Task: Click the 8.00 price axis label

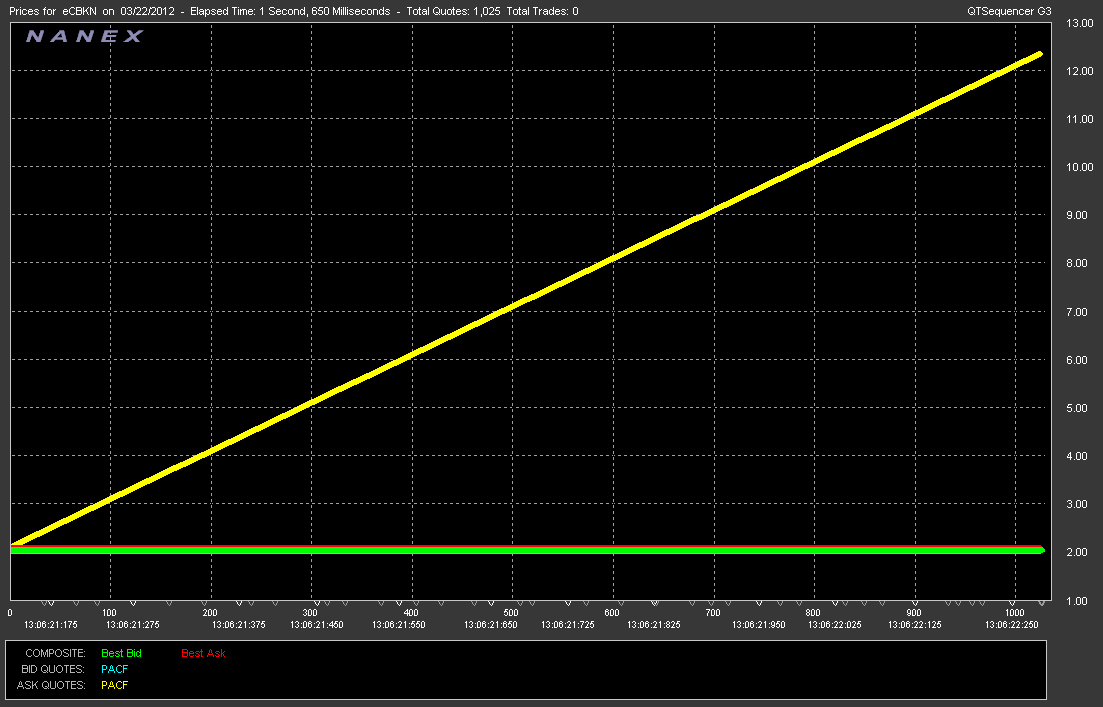Action: click(1077, 263)
